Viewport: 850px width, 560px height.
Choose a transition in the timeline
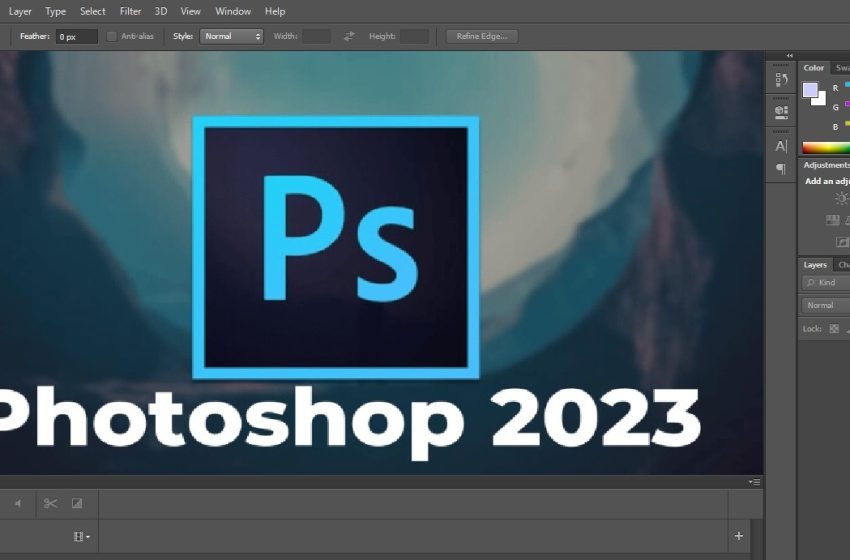(x=77, y=504)
